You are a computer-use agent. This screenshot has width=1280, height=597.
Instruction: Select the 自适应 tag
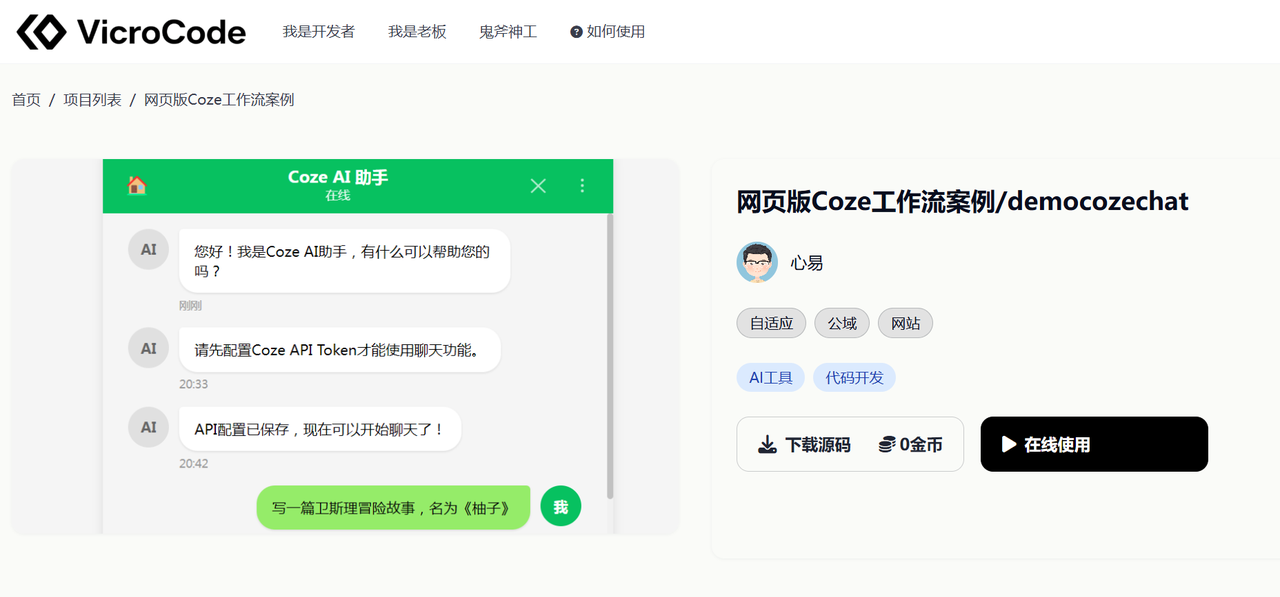pos(771,323)
